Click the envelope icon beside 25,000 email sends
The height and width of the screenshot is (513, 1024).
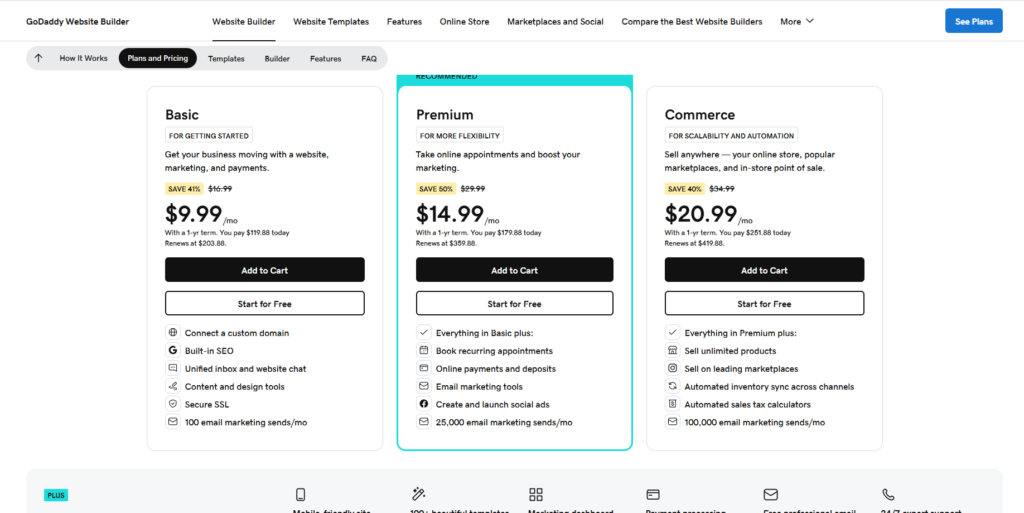[424, 423]
